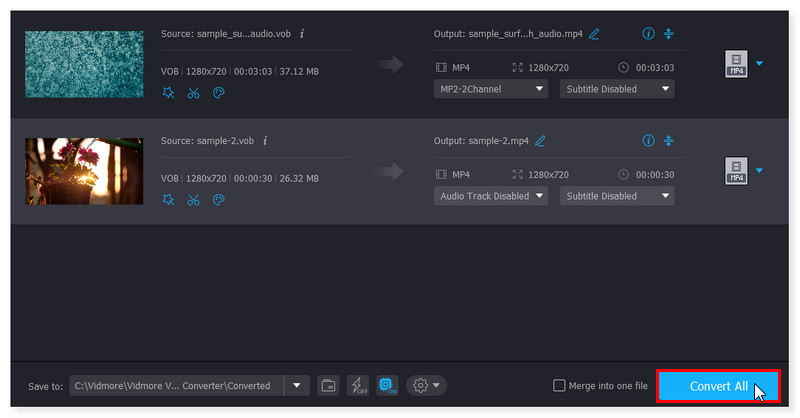
Task: Open the output folder icon
Action: coord(328,386)
